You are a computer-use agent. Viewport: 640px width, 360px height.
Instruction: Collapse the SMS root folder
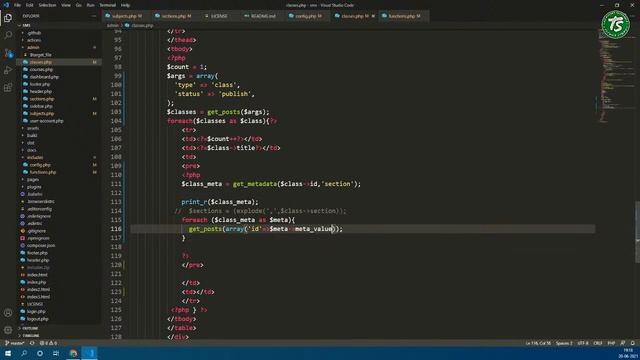pyautogui.click(x=27, y=25)
